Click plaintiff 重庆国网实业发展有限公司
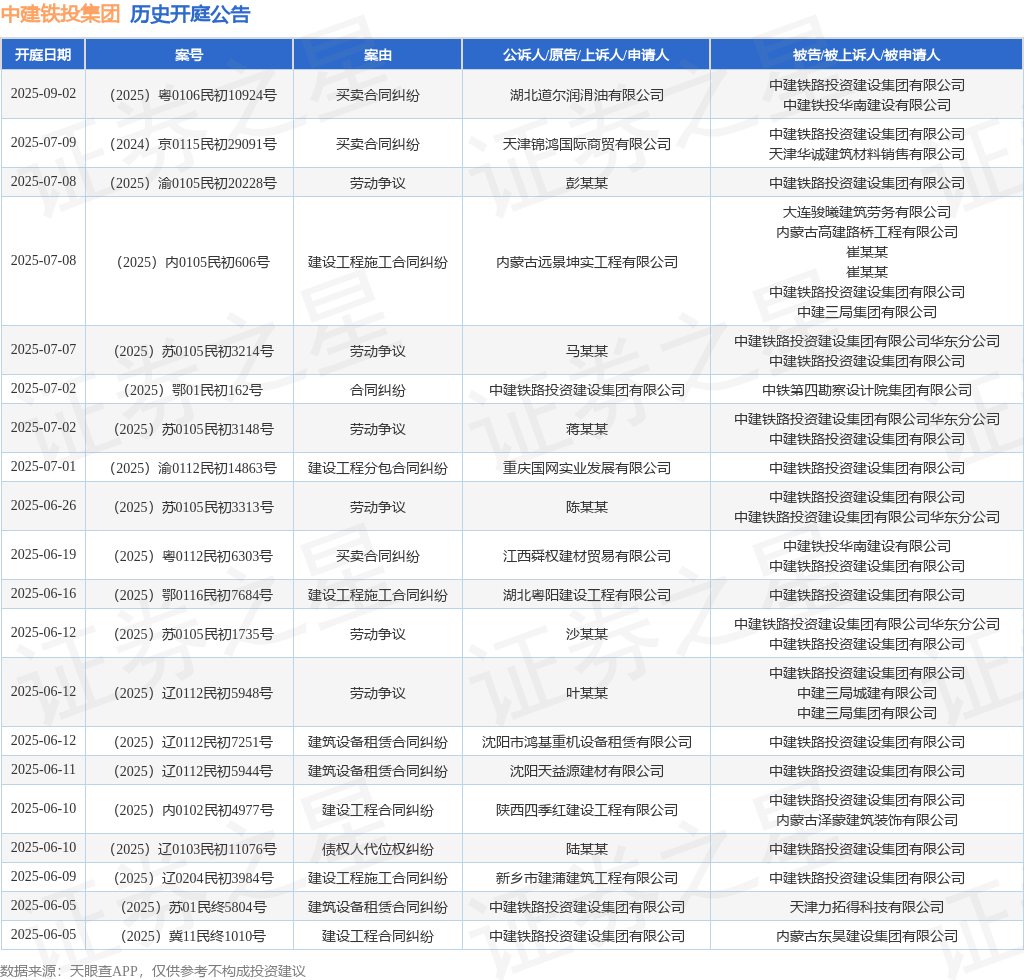 [586, 468]
